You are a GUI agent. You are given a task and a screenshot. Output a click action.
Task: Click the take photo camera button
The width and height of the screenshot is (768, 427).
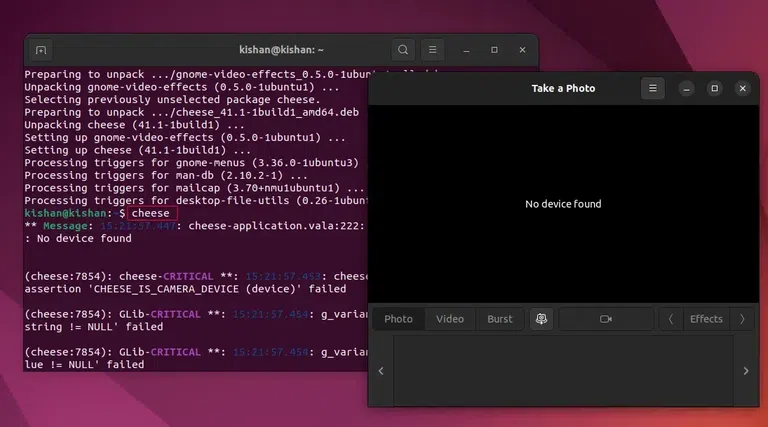point(606,319)
